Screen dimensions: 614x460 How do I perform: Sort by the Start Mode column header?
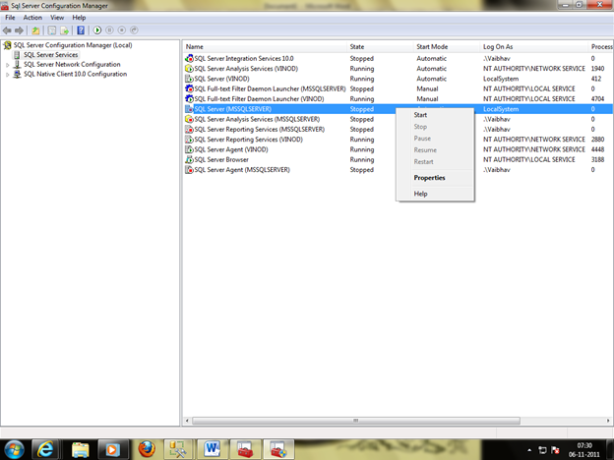[x=446, y=47]
